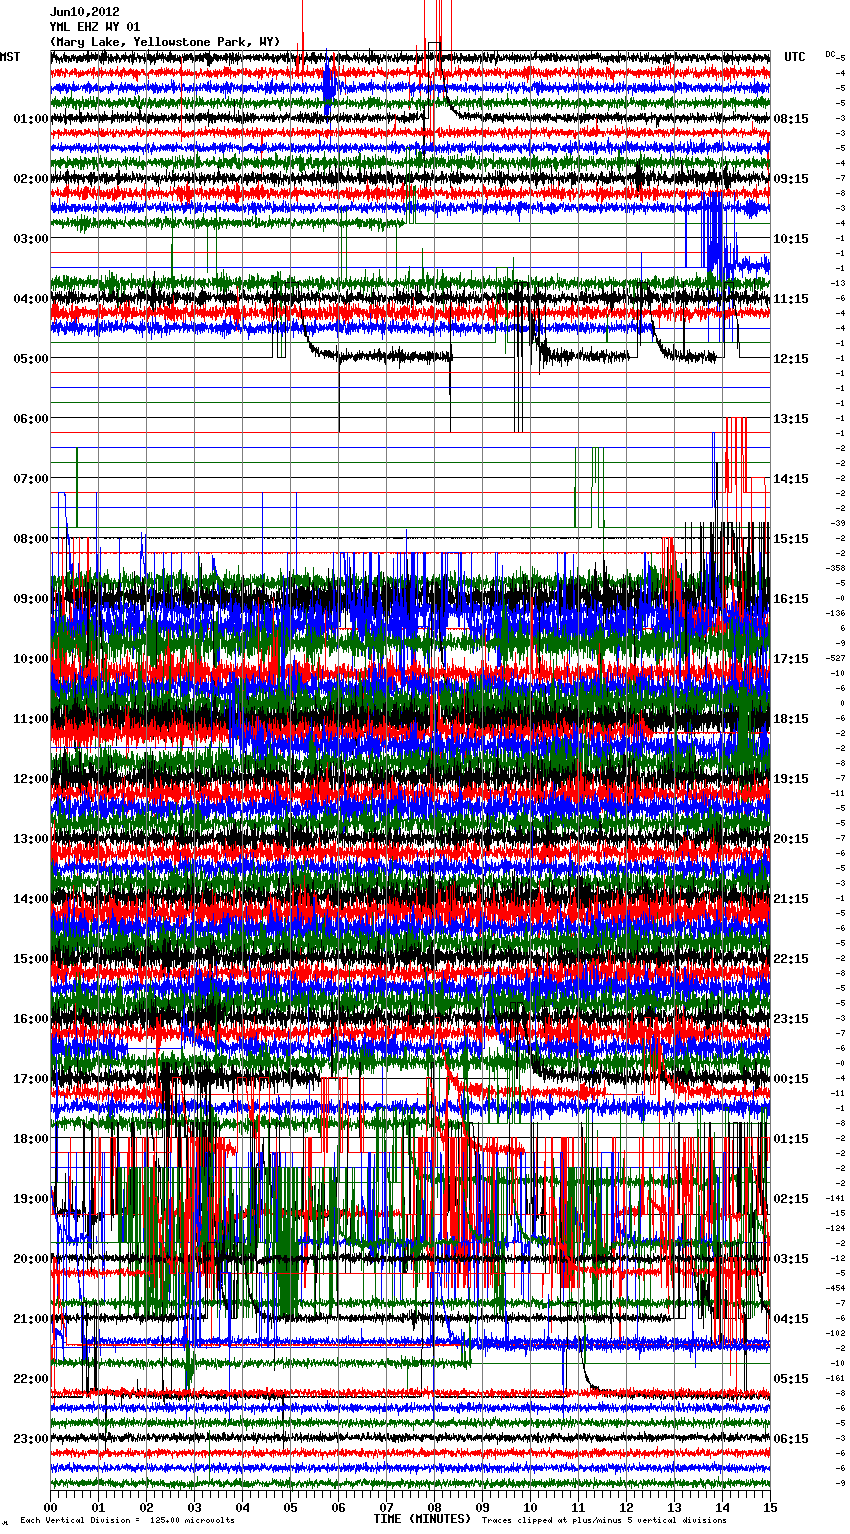Click the Jun10,2012 date header

[85, 12]
